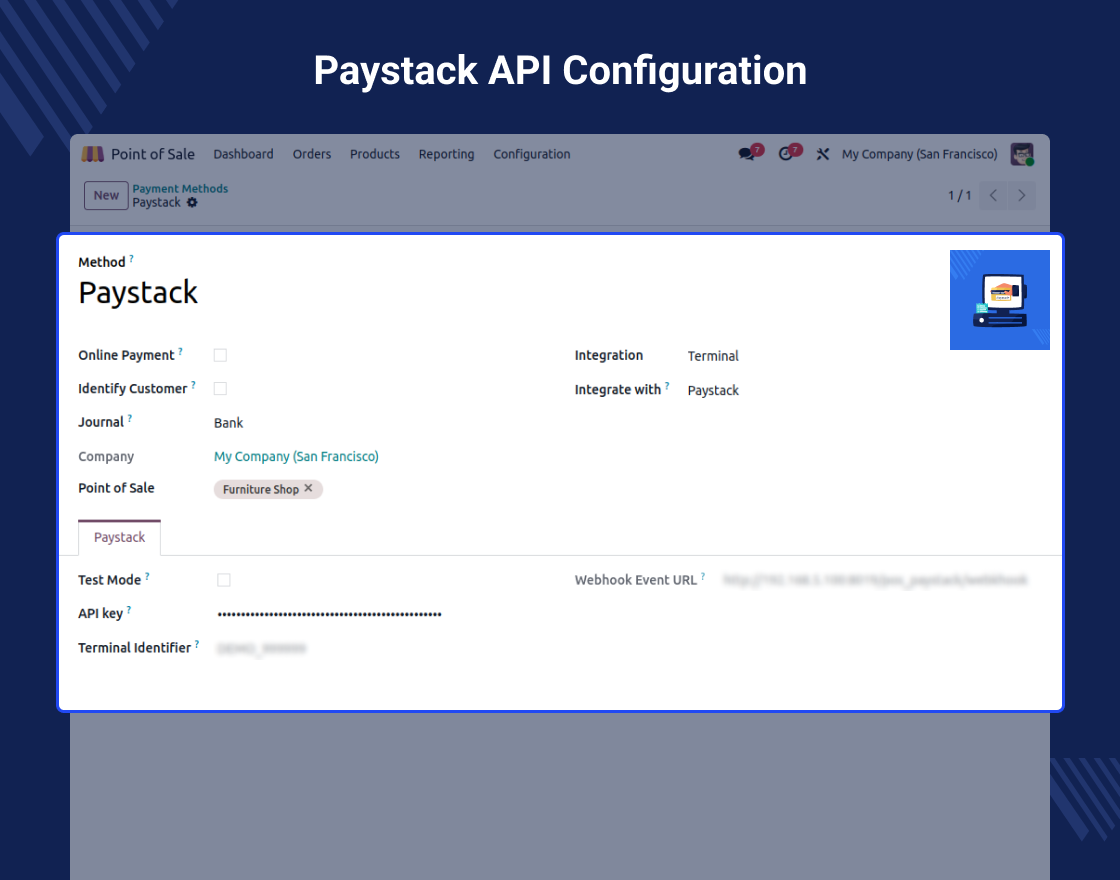The width and height of the screenshot is (1120, 880).
Task: Open the Products menu
Action: (x=374, y=154)
